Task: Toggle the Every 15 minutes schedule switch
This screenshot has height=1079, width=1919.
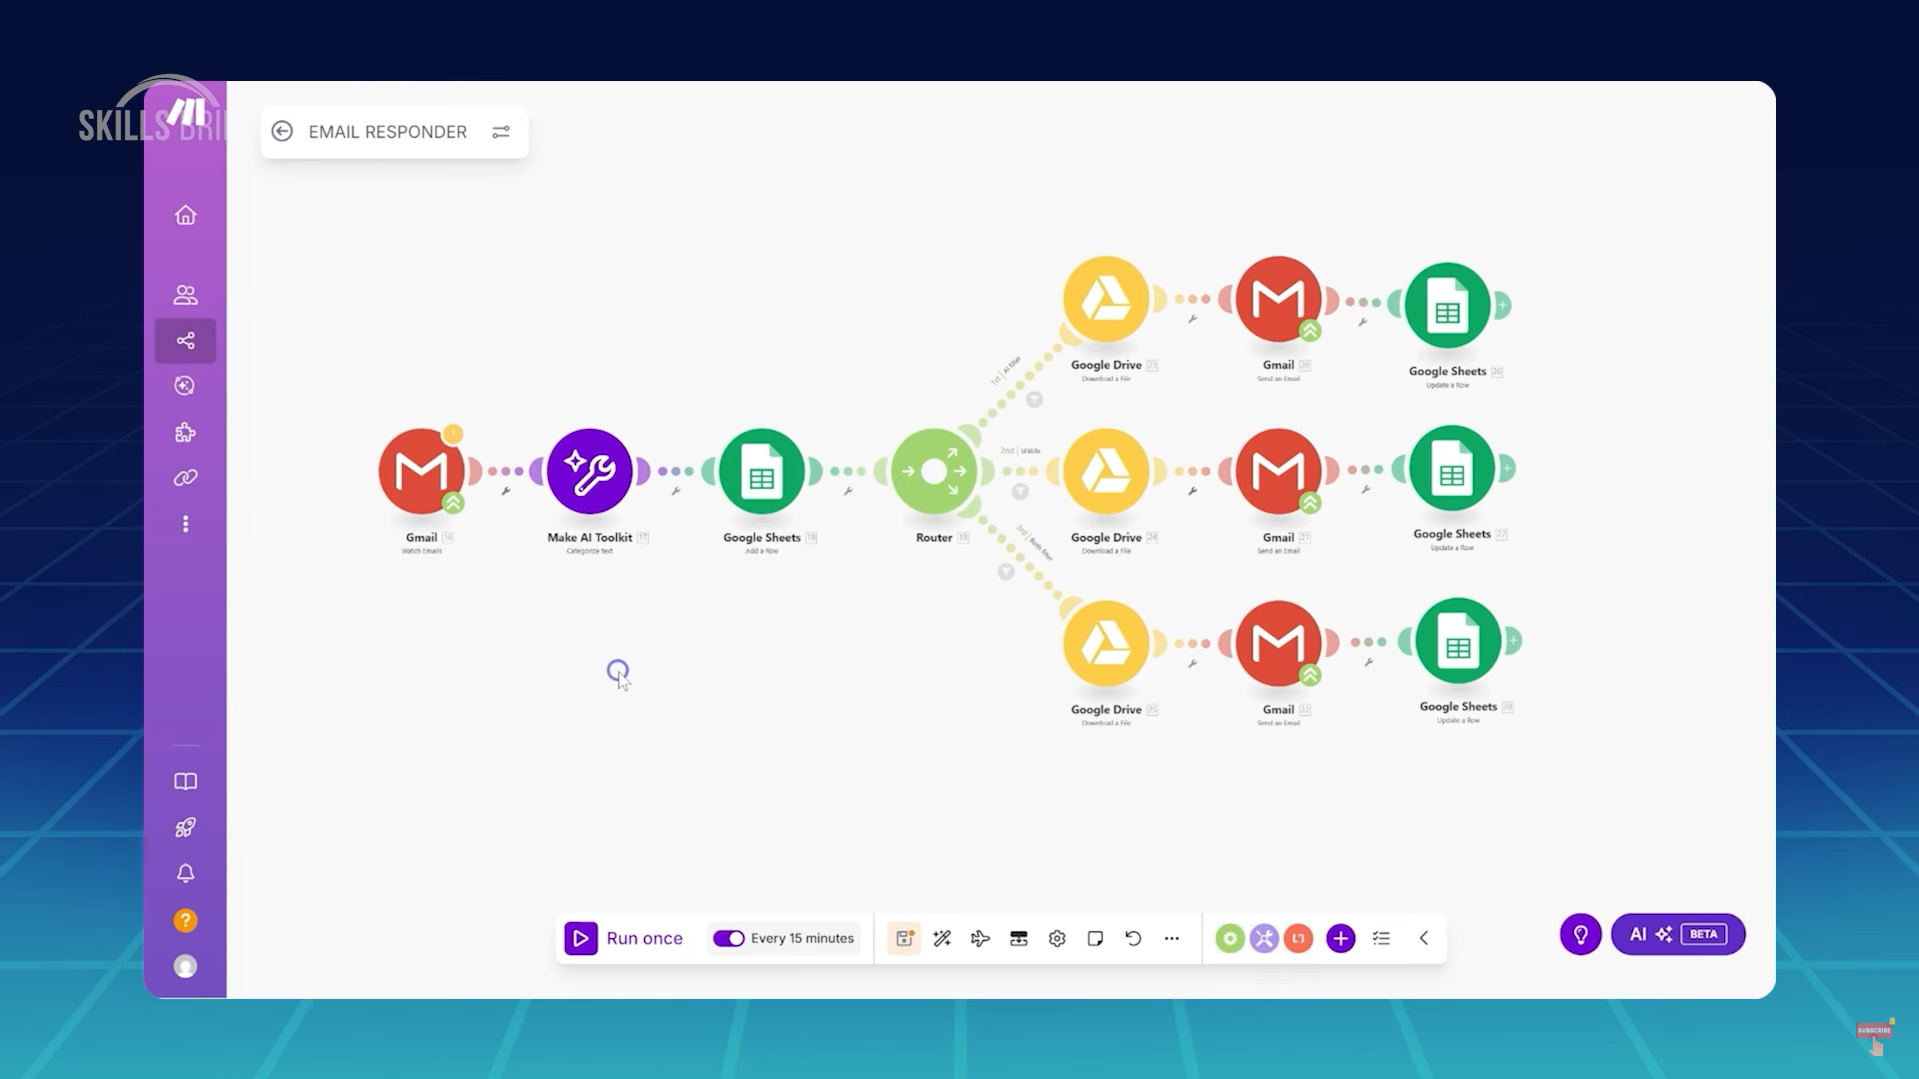Action: coord(729,938)
